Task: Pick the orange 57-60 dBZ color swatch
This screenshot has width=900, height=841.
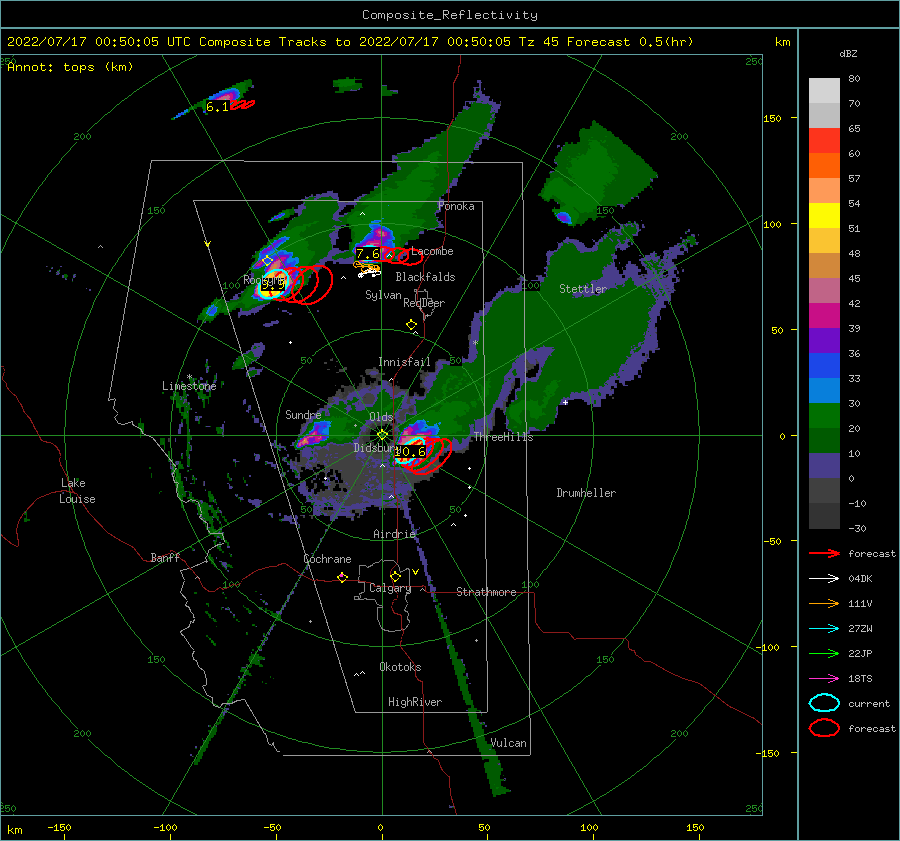Action: (x=824, y=165)
